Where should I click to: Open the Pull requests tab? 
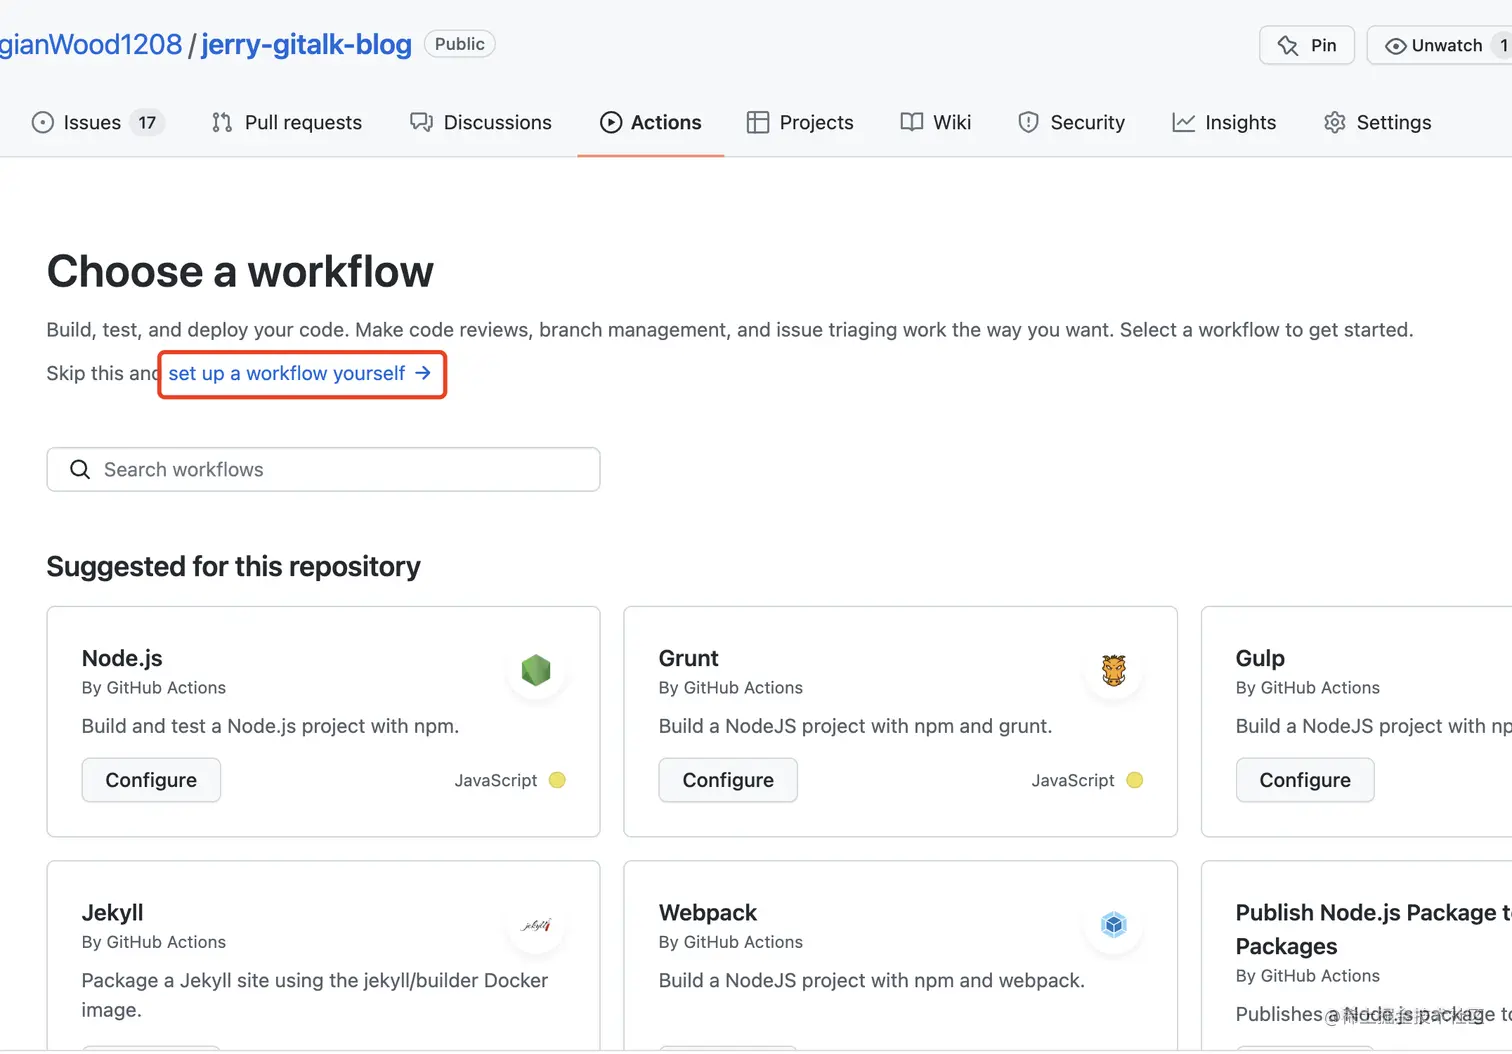(287, 122)
